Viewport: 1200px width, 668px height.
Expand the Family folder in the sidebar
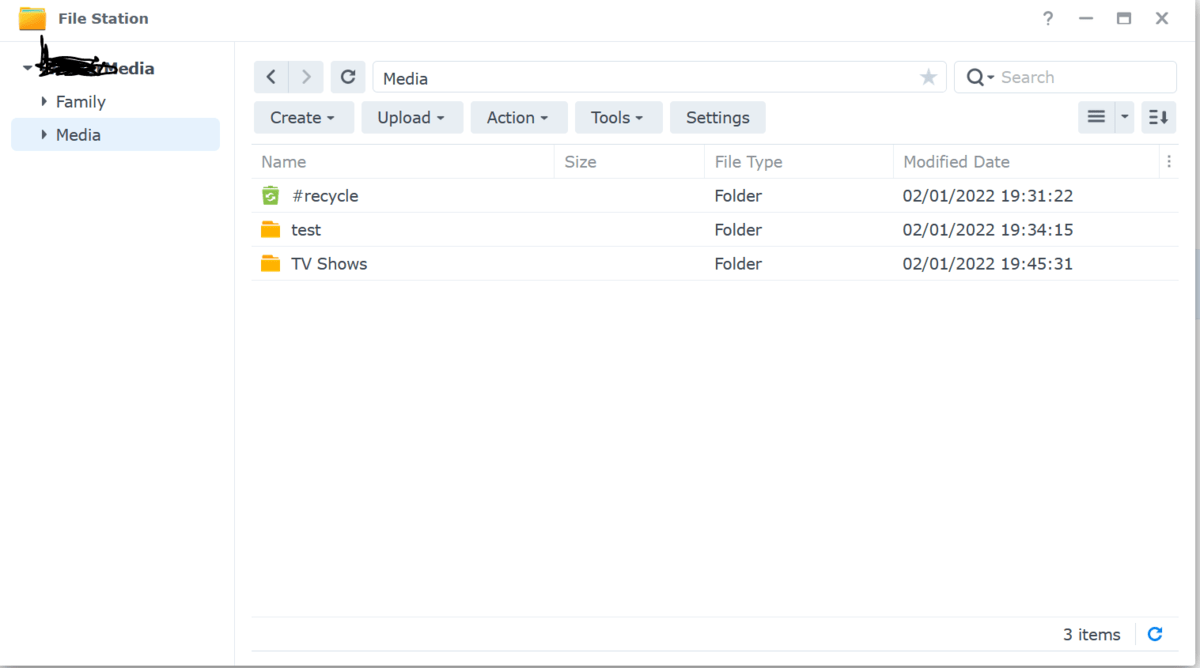pyautogui.click(x=44, y=101)
